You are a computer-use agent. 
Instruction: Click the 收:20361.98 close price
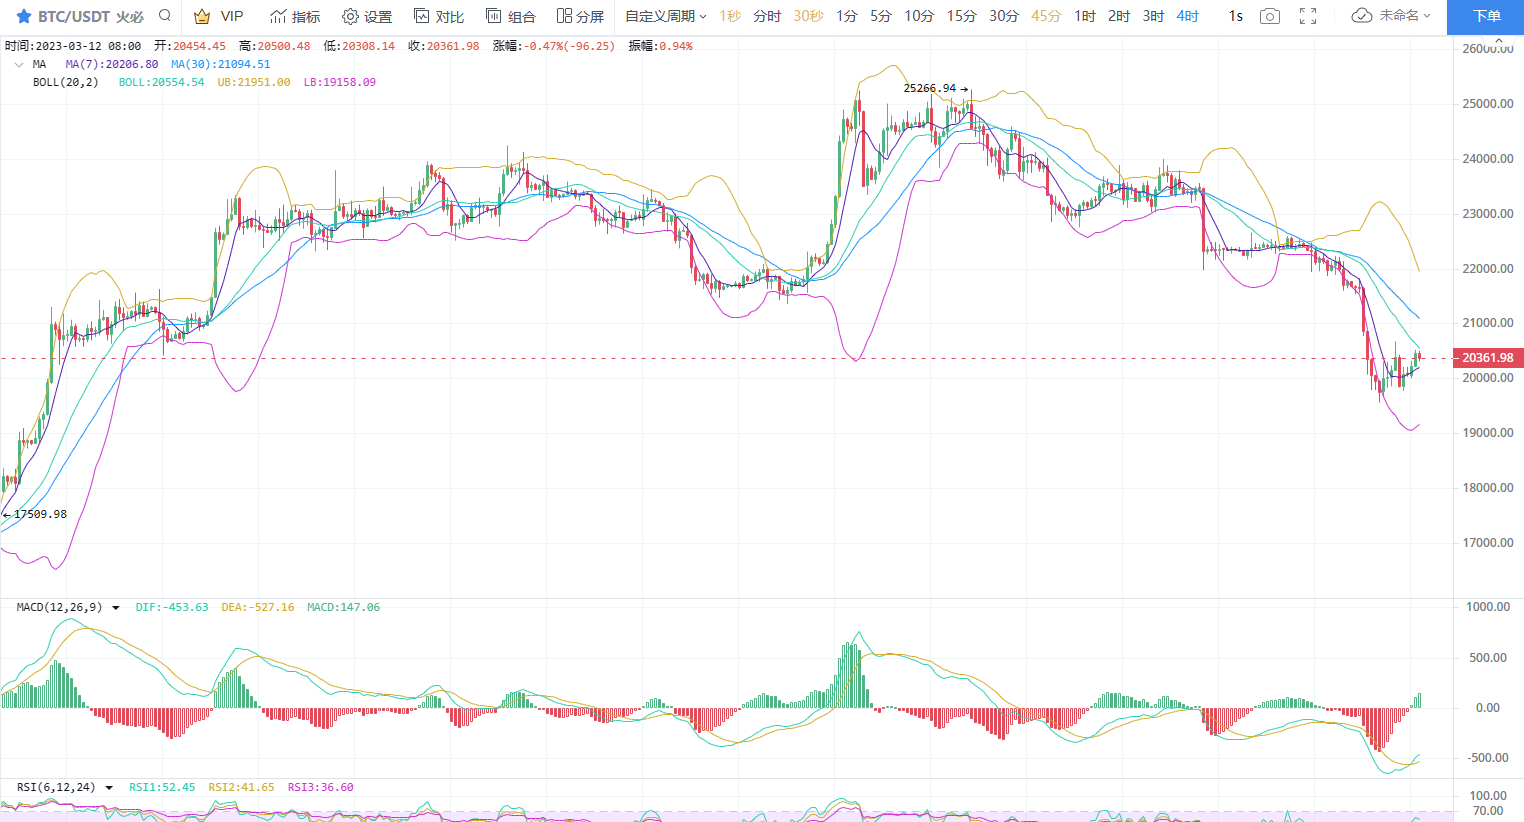click(x=443, y=46)
